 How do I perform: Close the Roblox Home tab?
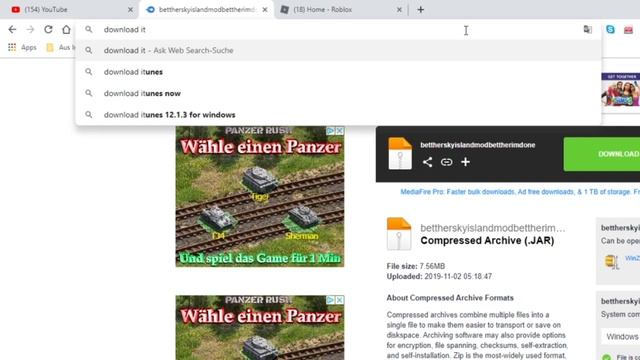click(399, 9)
